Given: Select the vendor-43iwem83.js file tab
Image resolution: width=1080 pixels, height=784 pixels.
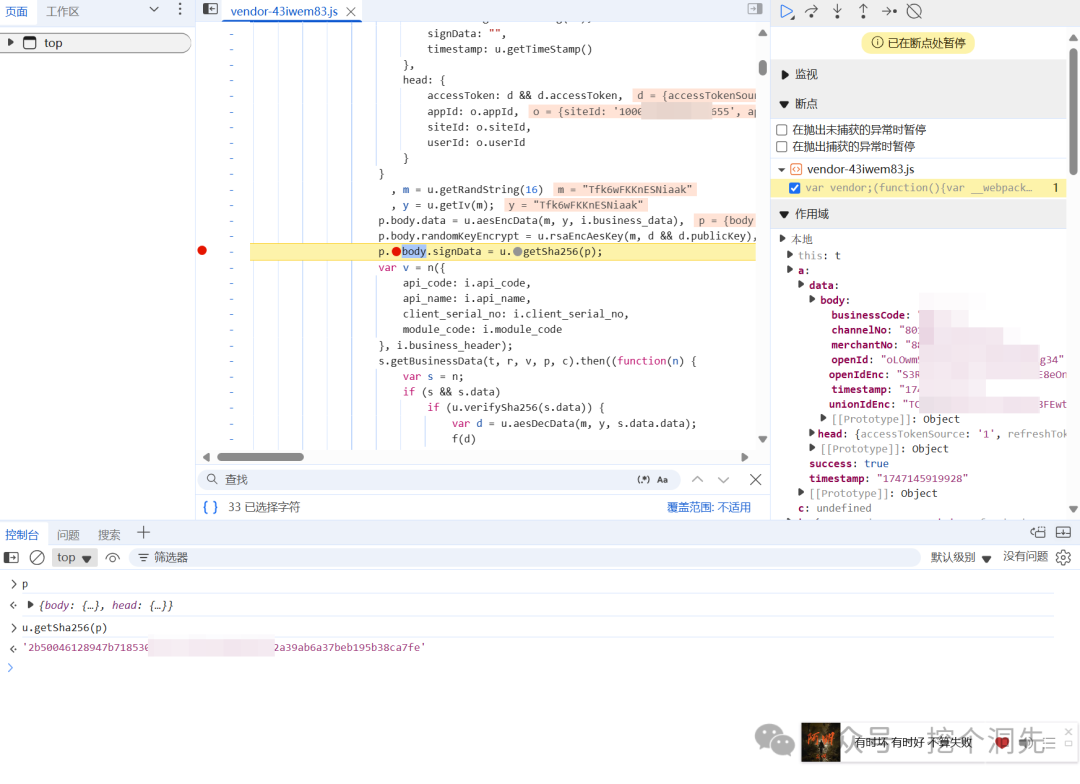Looking at the screenshot, I should (x=284, y=12).
